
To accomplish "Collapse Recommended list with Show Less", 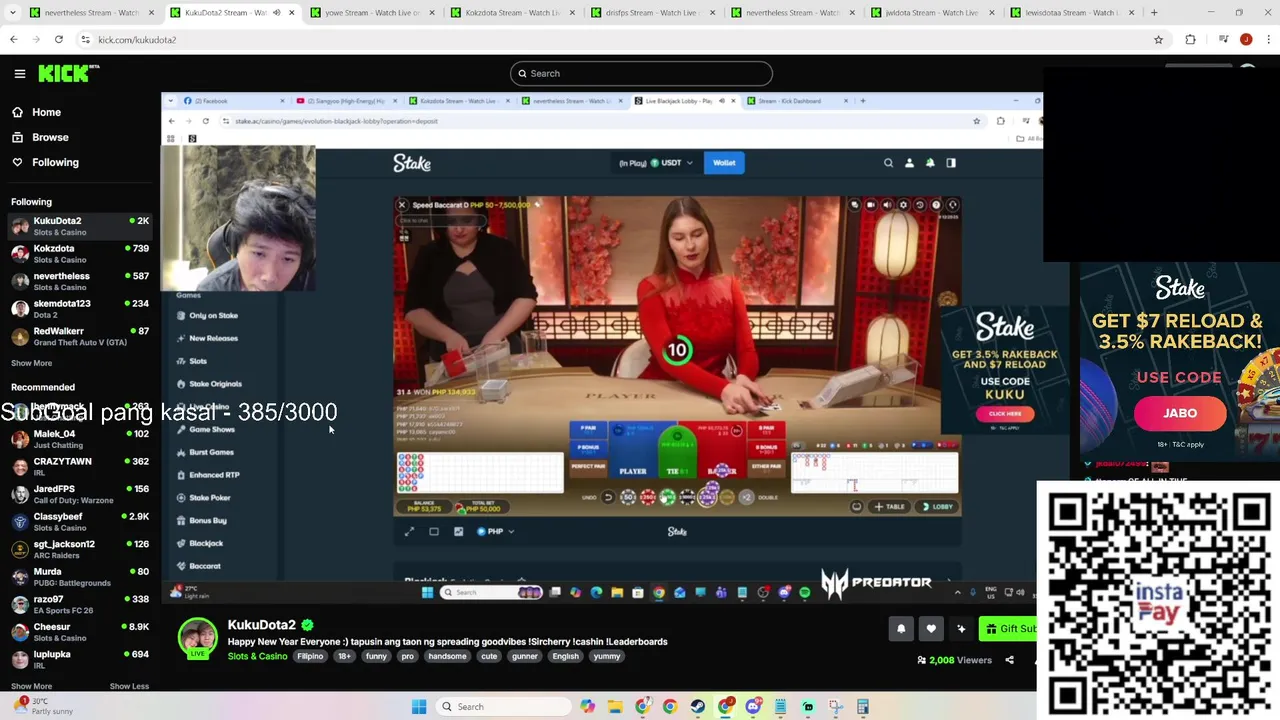I will click(129, 686).
